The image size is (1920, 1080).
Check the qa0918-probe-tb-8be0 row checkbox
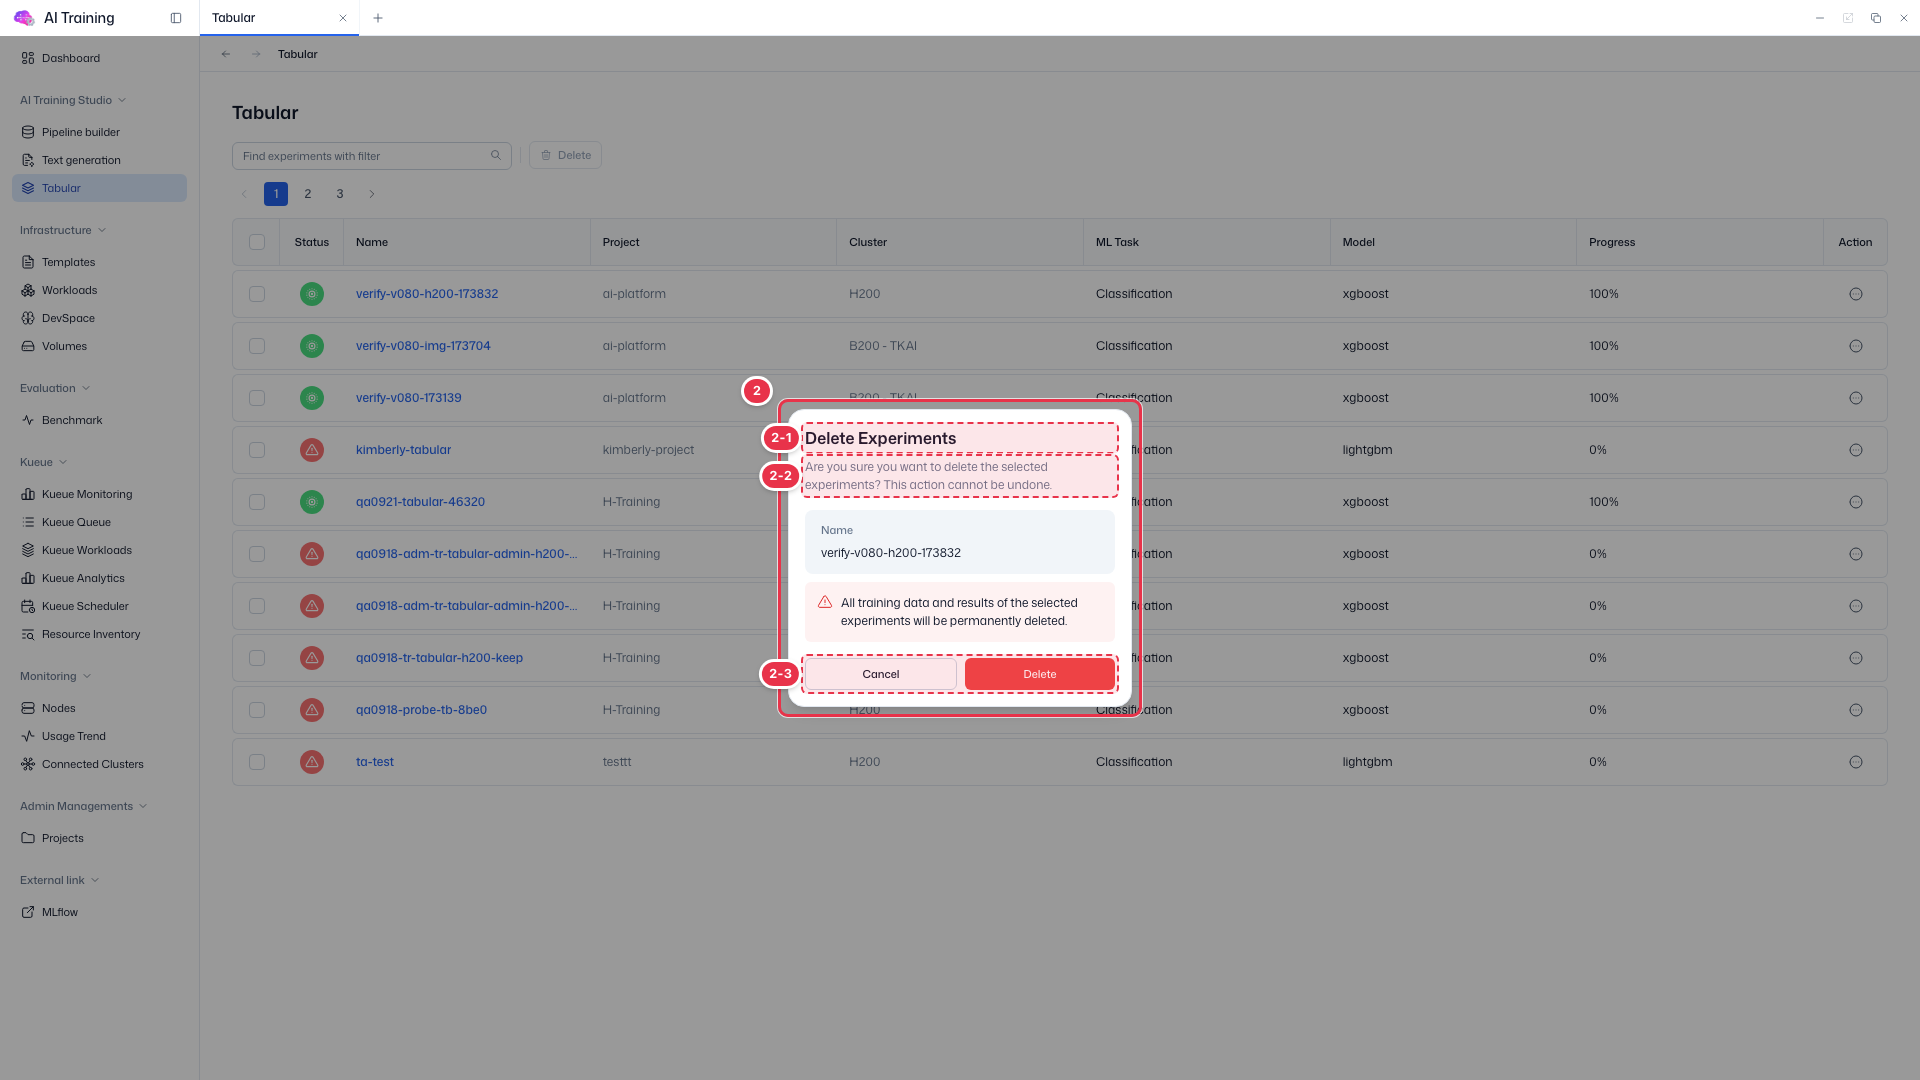(x=257, y=710)
